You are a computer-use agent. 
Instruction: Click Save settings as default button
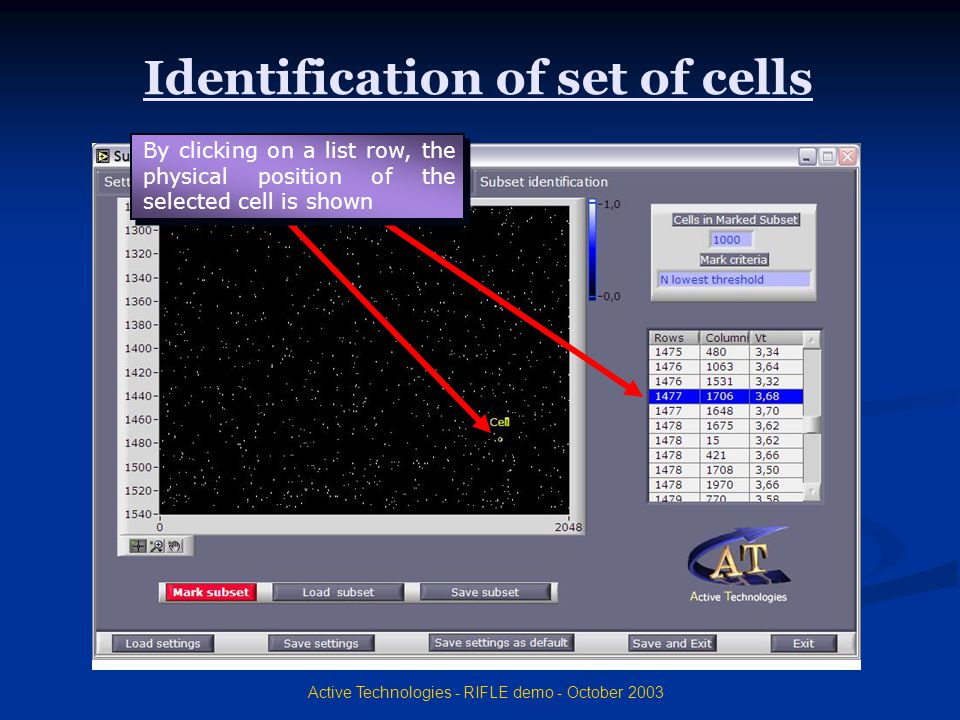point(501,642)
